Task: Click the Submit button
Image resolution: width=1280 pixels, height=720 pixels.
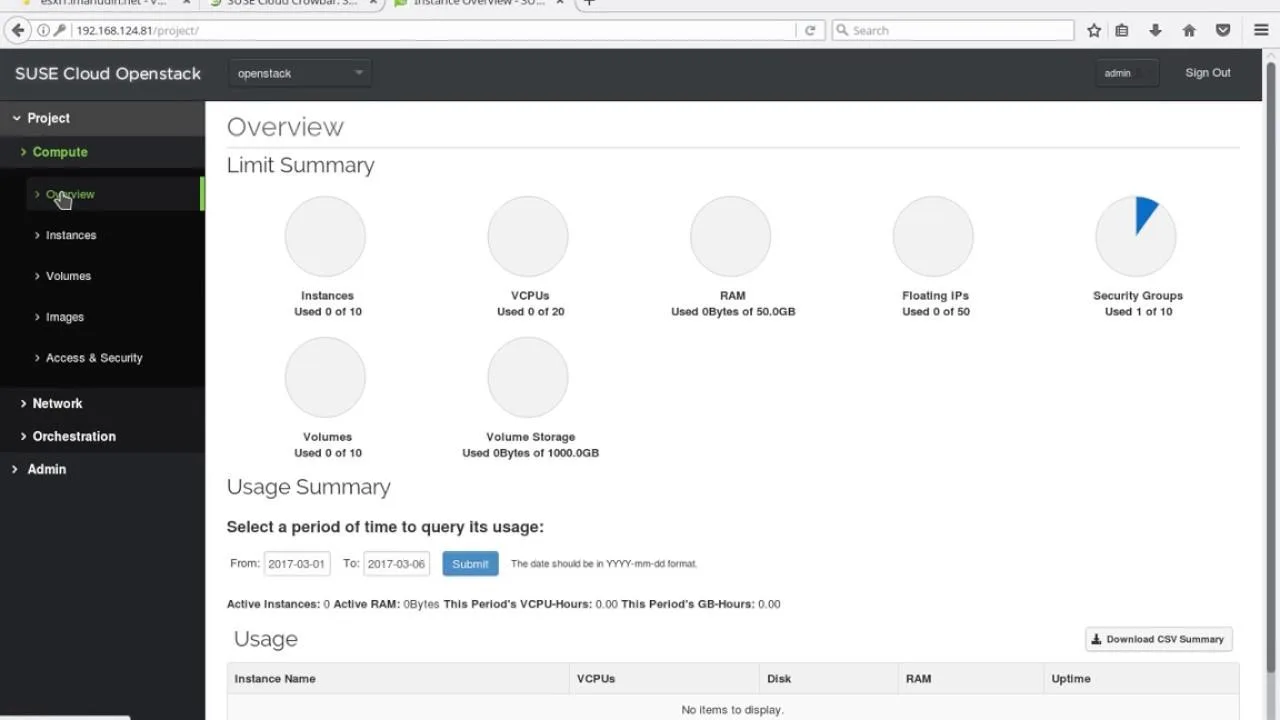Action: click(470, 564)
